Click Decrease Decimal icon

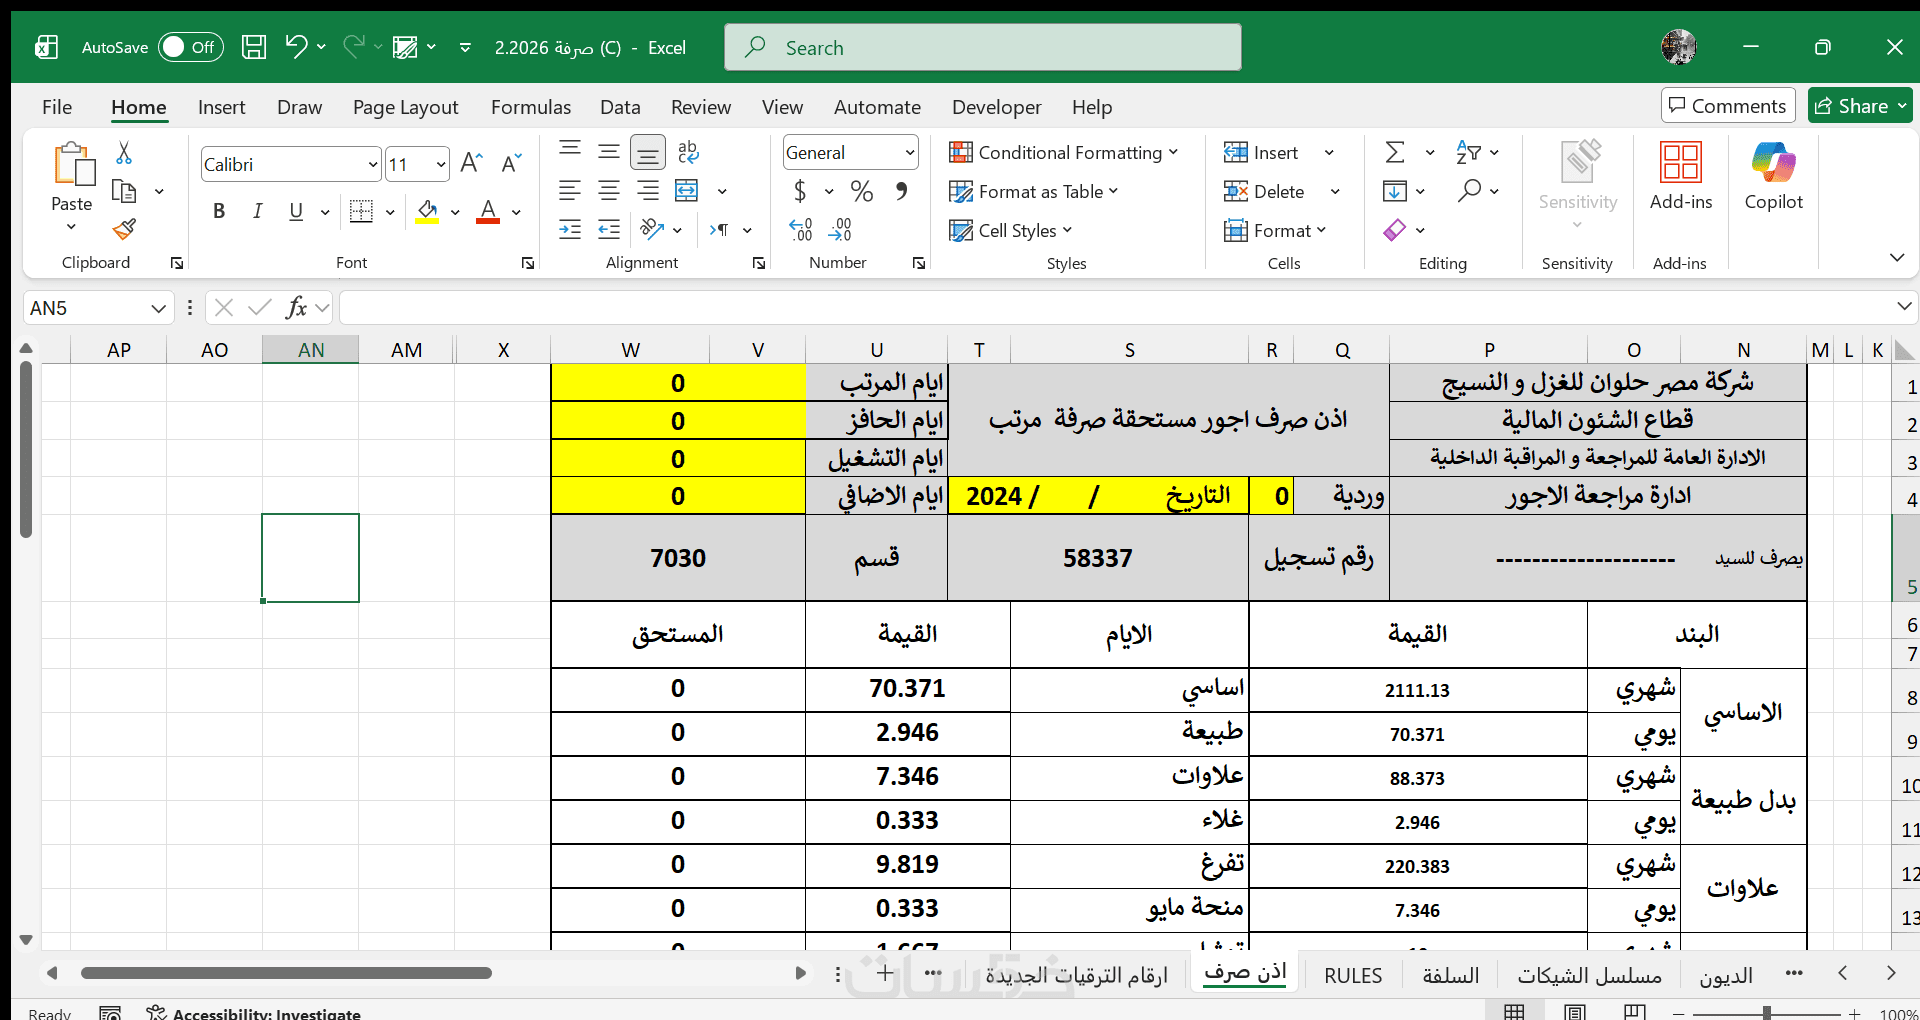pyautogui.click(x=840, y=230)
